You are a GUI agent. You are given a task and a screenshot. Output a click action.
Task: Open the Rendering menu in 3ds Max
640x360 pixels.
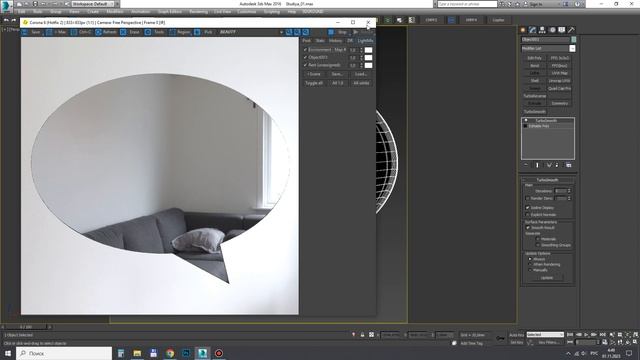tap(198, 12)
